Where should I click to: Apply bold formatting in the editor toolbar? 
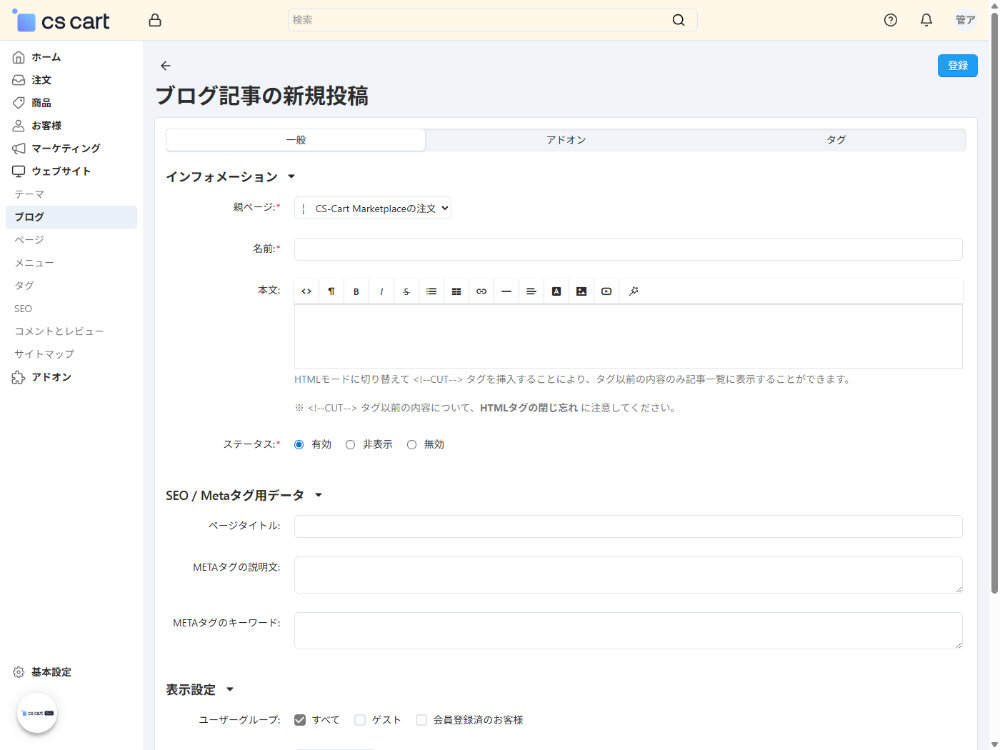356,291
